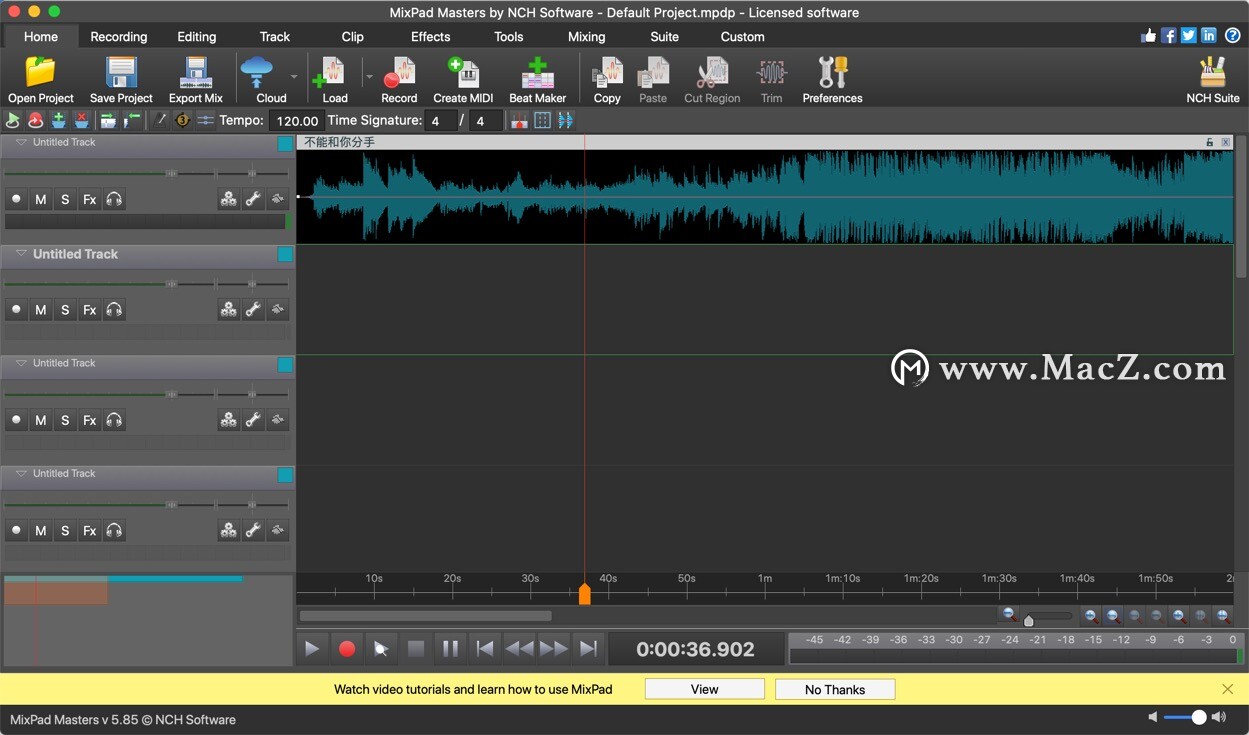The width and height of the screenshot is (1249, 735).
Task: Click the Copy icon in the toolbar
Action: [606, 79]
